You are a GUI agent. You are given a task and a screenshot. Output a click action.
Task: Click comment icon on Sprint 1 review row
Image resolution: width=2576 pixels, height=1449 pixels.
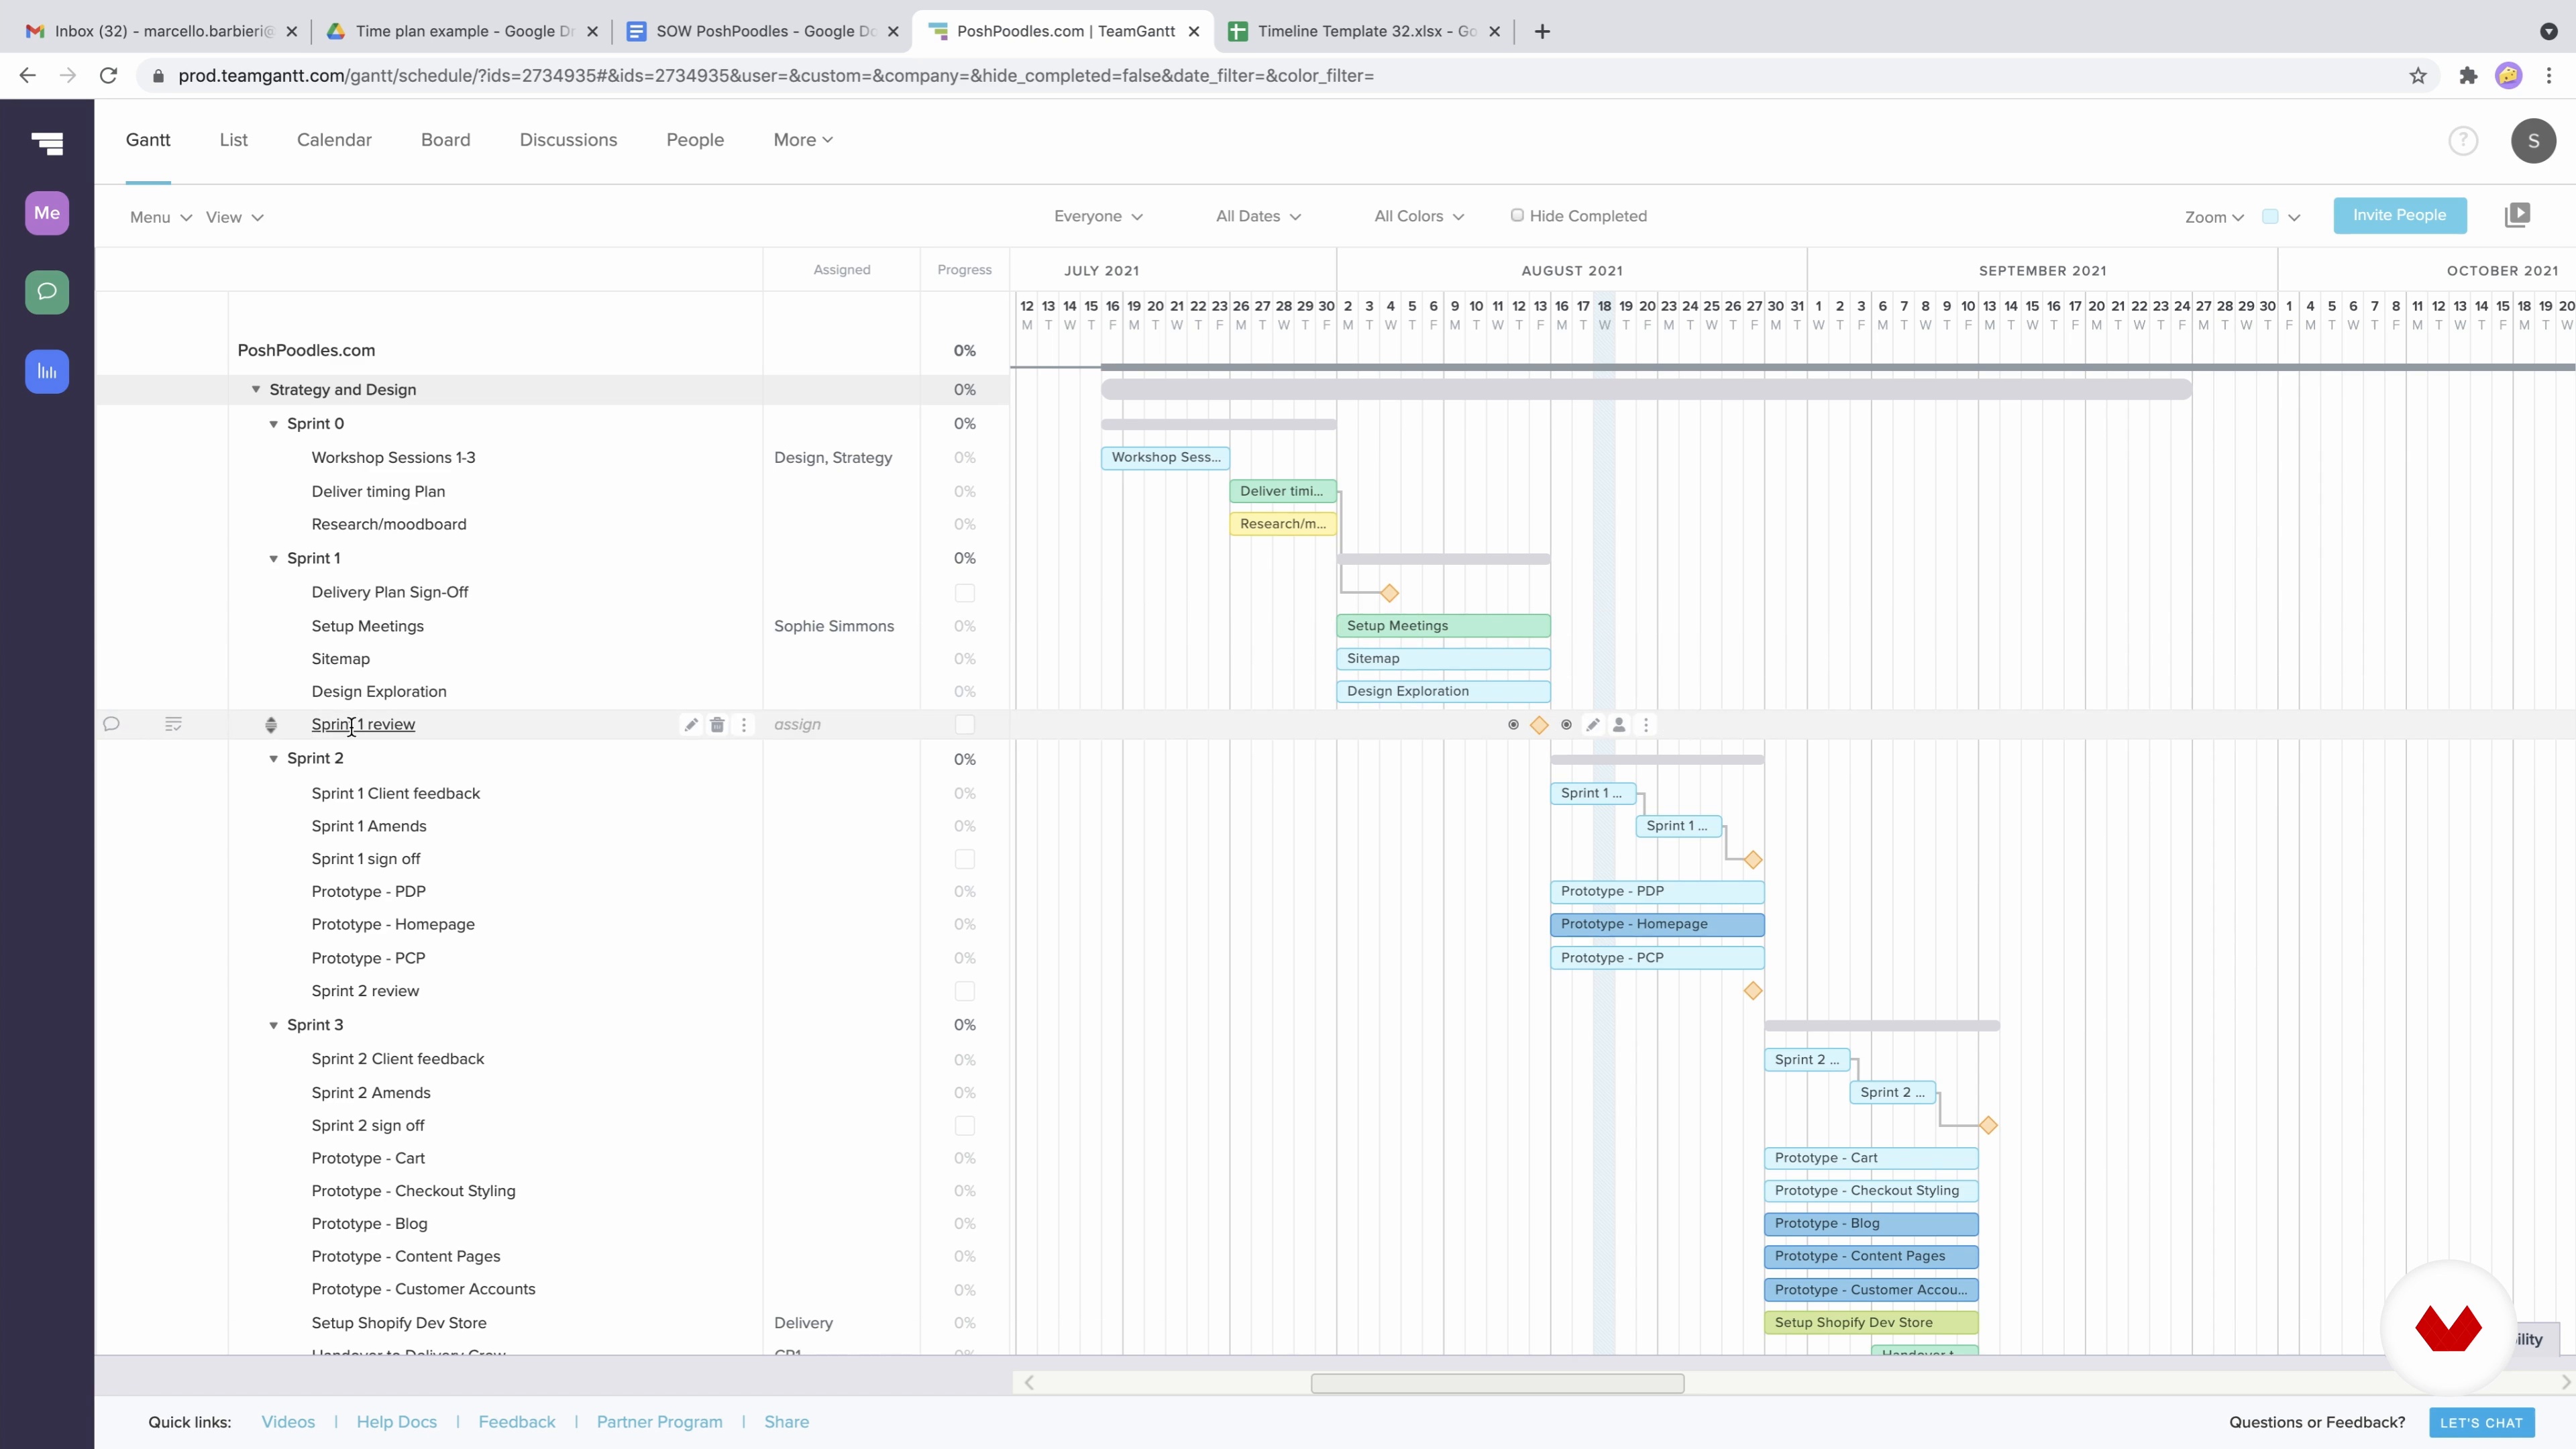tap(111, 724)
